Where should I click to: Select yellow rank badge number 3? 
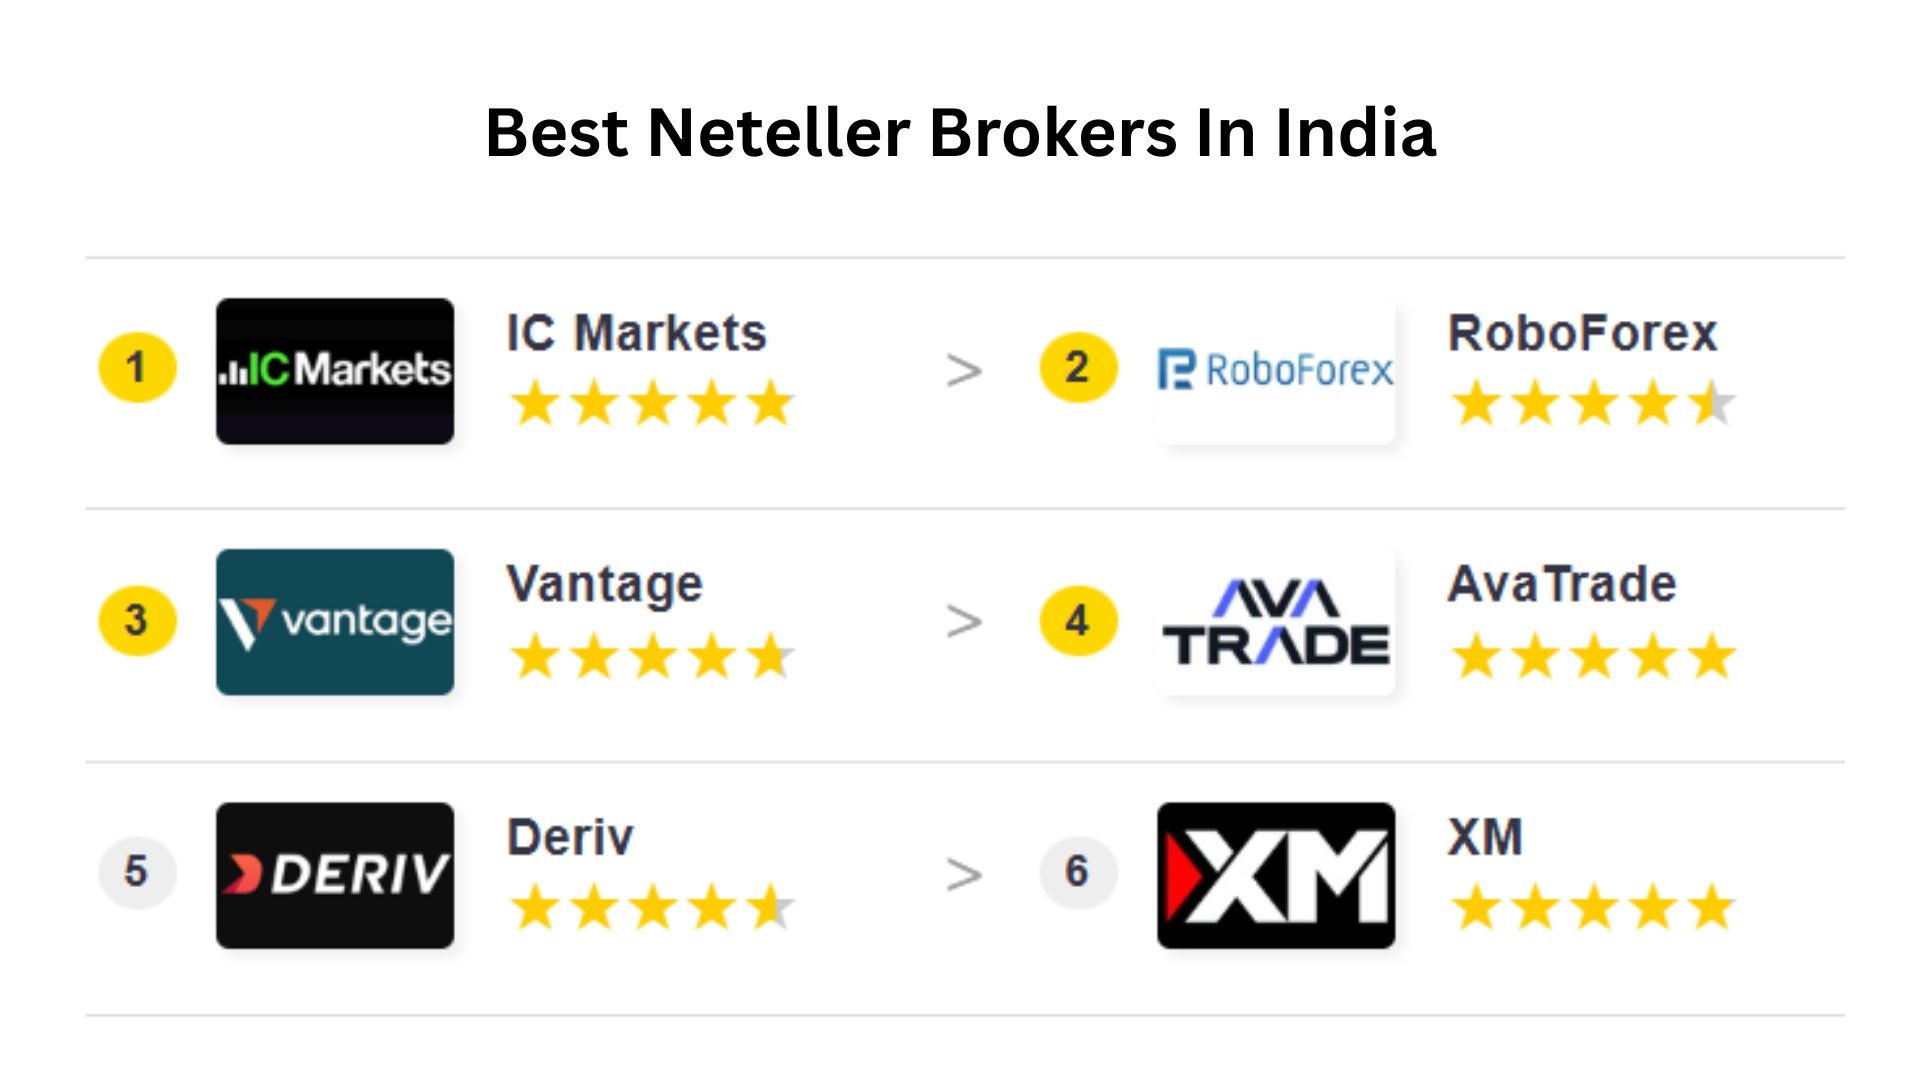137,620
